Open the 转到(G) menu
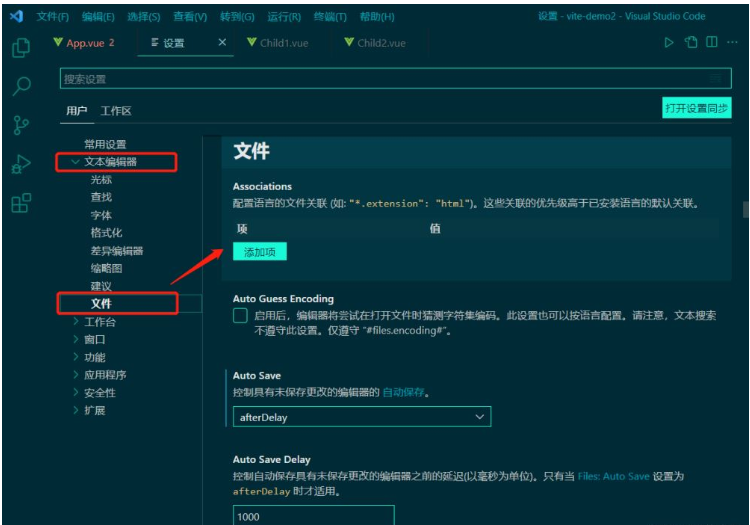 pos(237,17)
